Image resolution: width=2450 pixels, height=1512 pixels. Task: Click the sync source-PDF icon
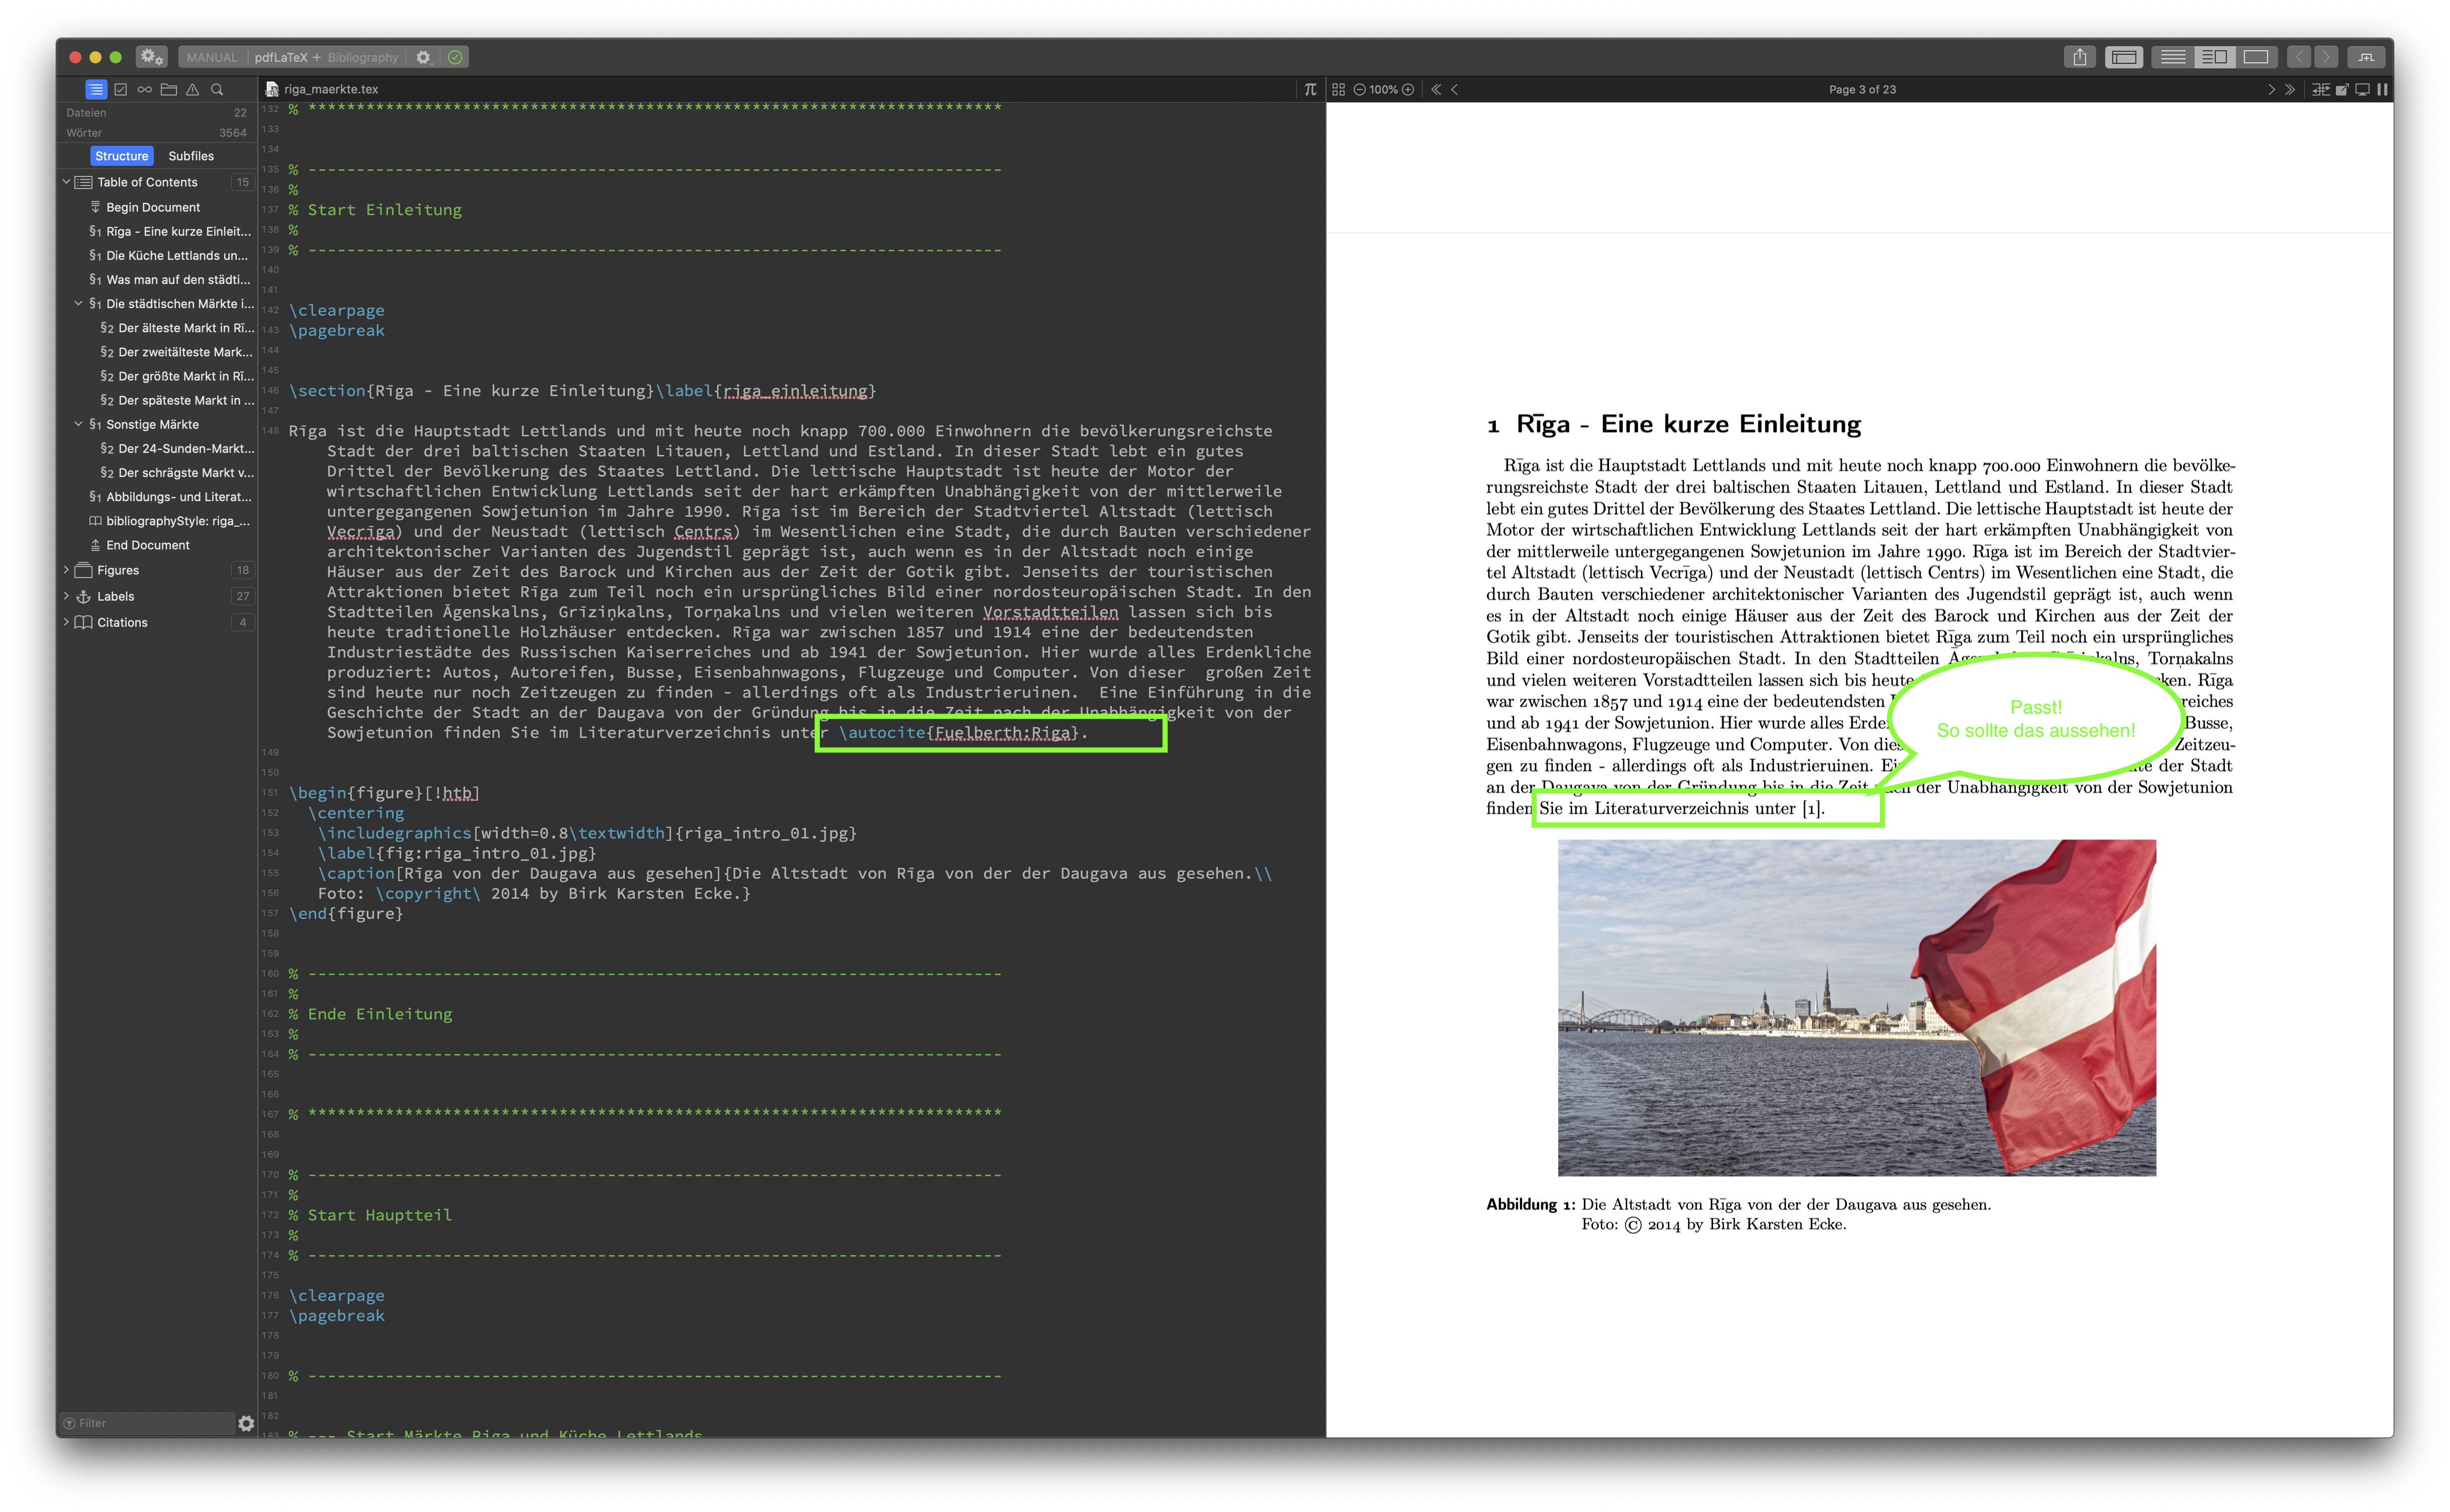(2321, 89)
